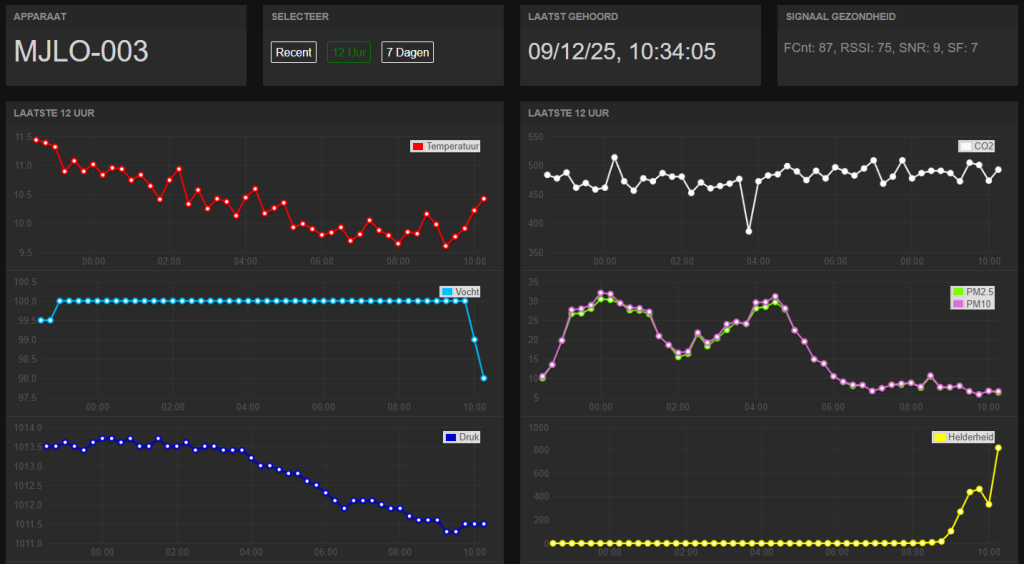
Task: Click the last Druk data point
Action: 484,524
